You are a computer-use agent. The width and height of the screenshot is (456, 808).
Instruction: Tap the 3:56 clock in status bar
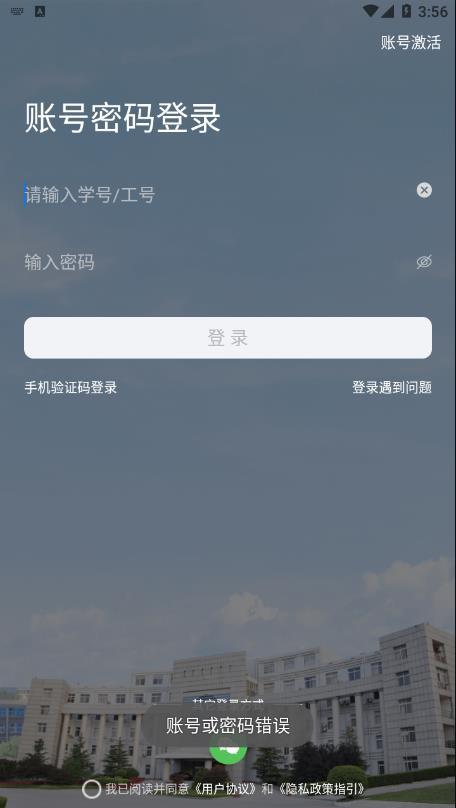pos(433,11)
